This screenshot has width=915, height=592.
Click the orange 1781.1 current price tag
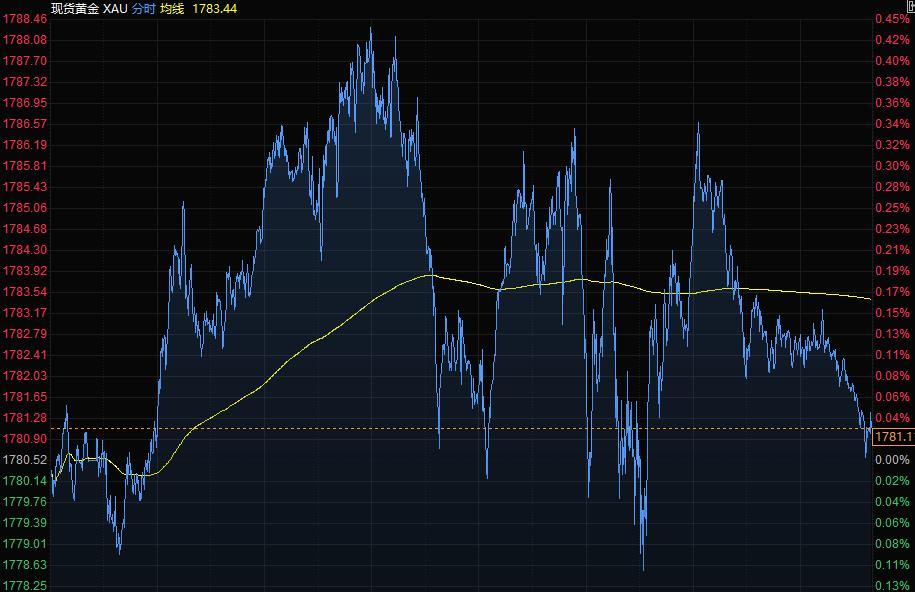point(894,437)
